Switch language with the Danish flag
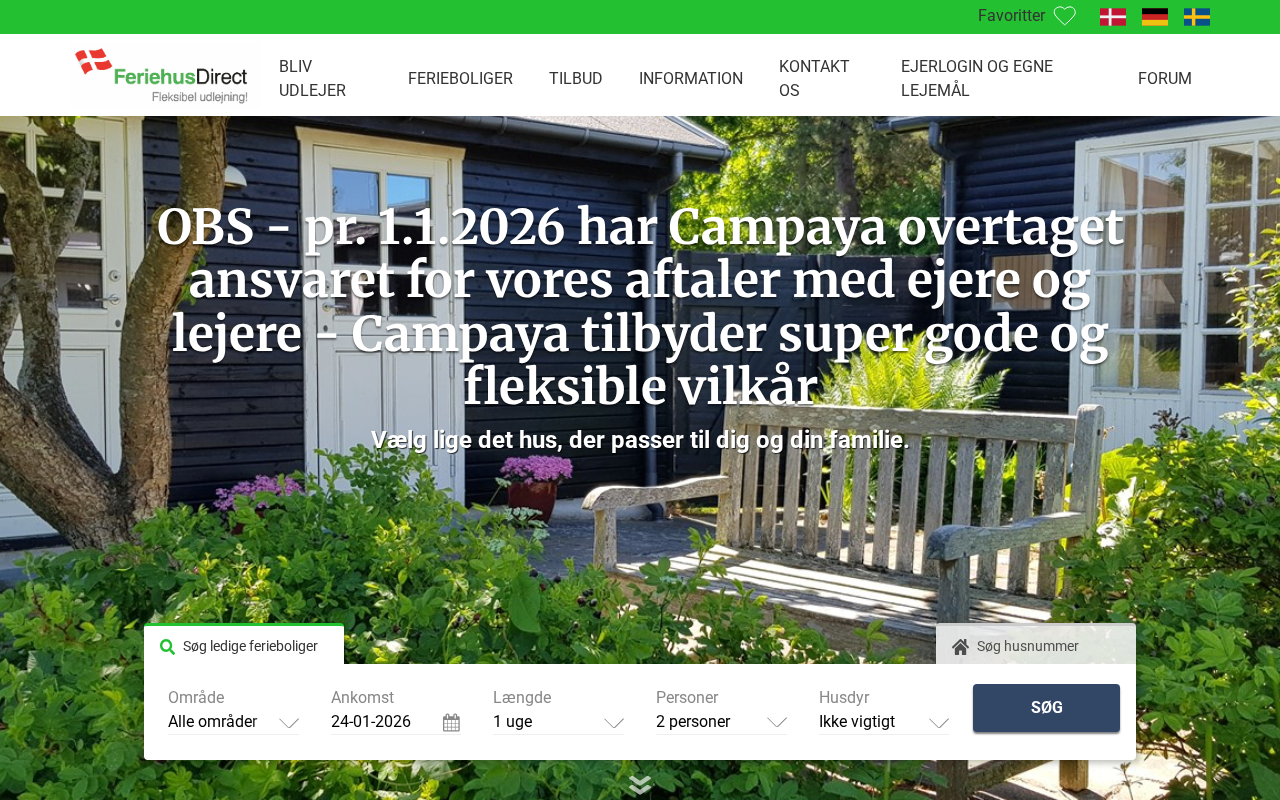The height and width of the screenshot is (800, 1280). tap(1113, 17)
